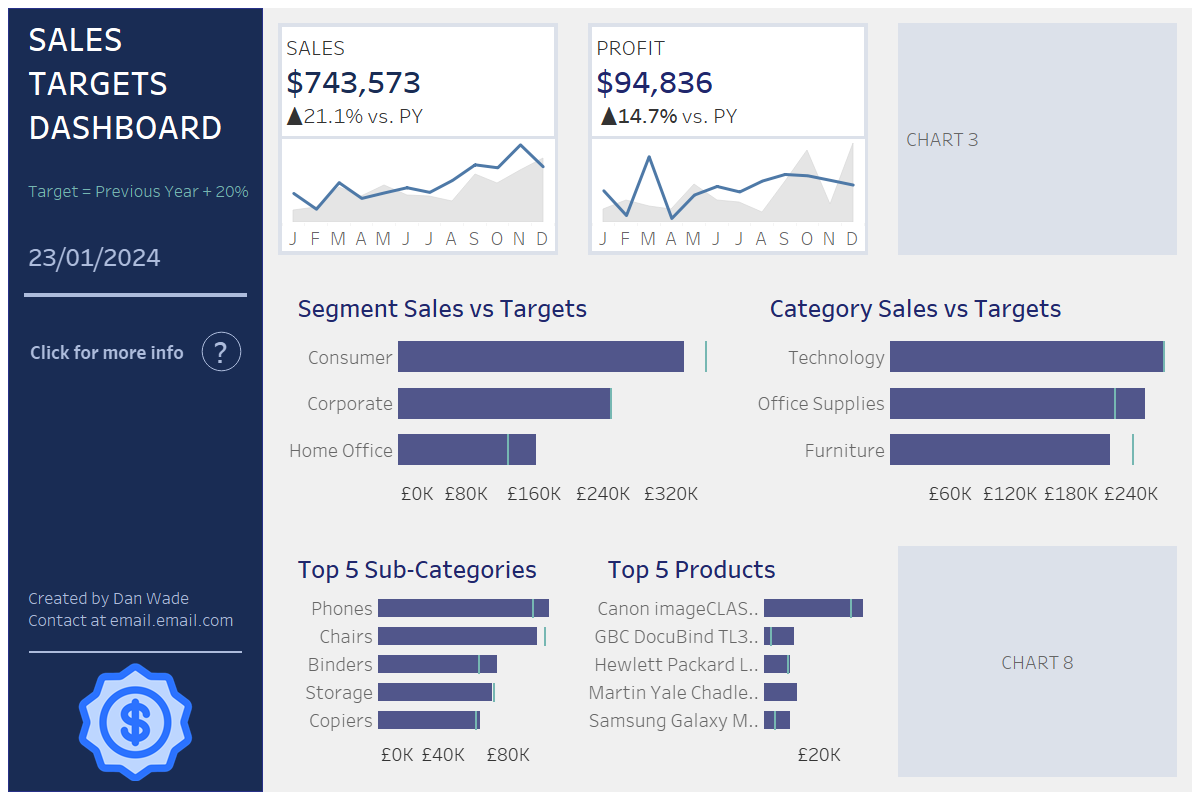Select the Consumer segment bar
Image resolution: width=1200 pixels, height=800 pixels.
(x=540, y=357)
